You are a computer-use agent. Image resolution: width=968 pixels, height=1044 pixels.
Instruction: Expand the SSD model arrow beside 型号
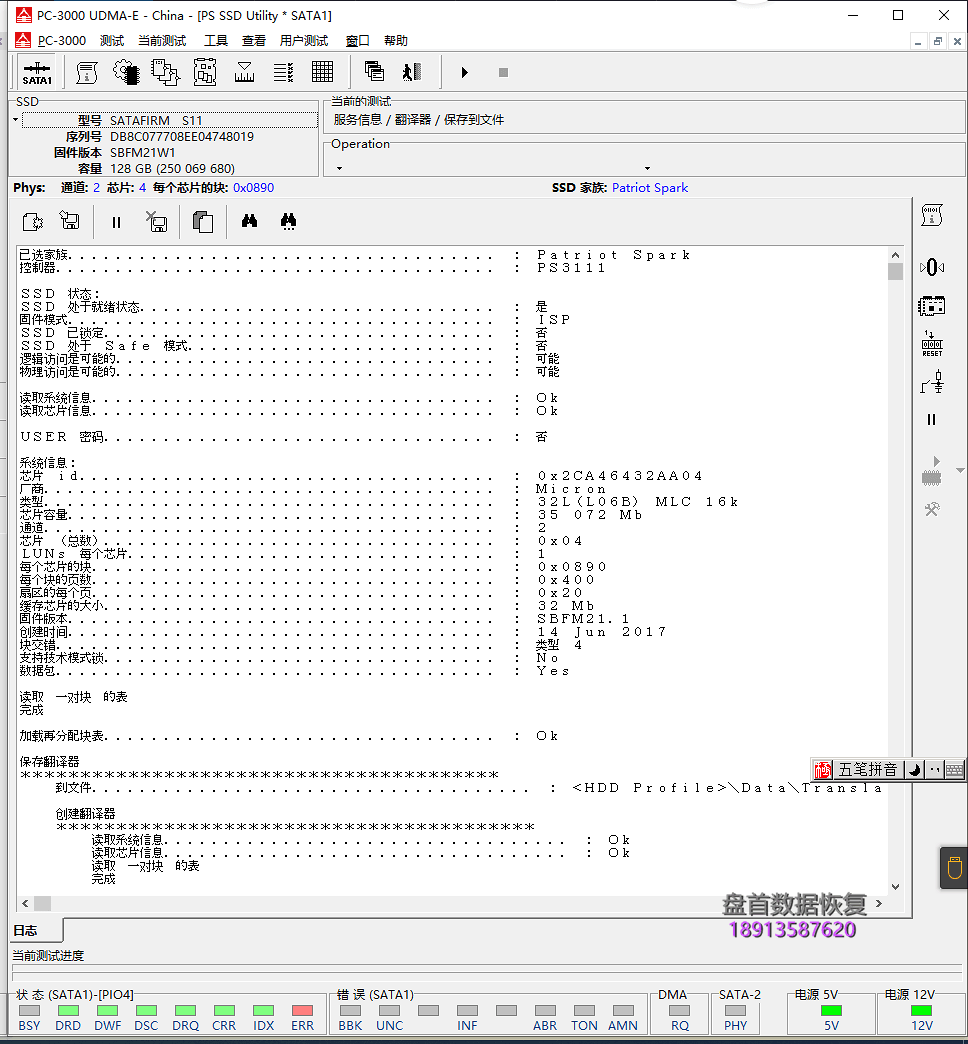(x=15, y=120)
